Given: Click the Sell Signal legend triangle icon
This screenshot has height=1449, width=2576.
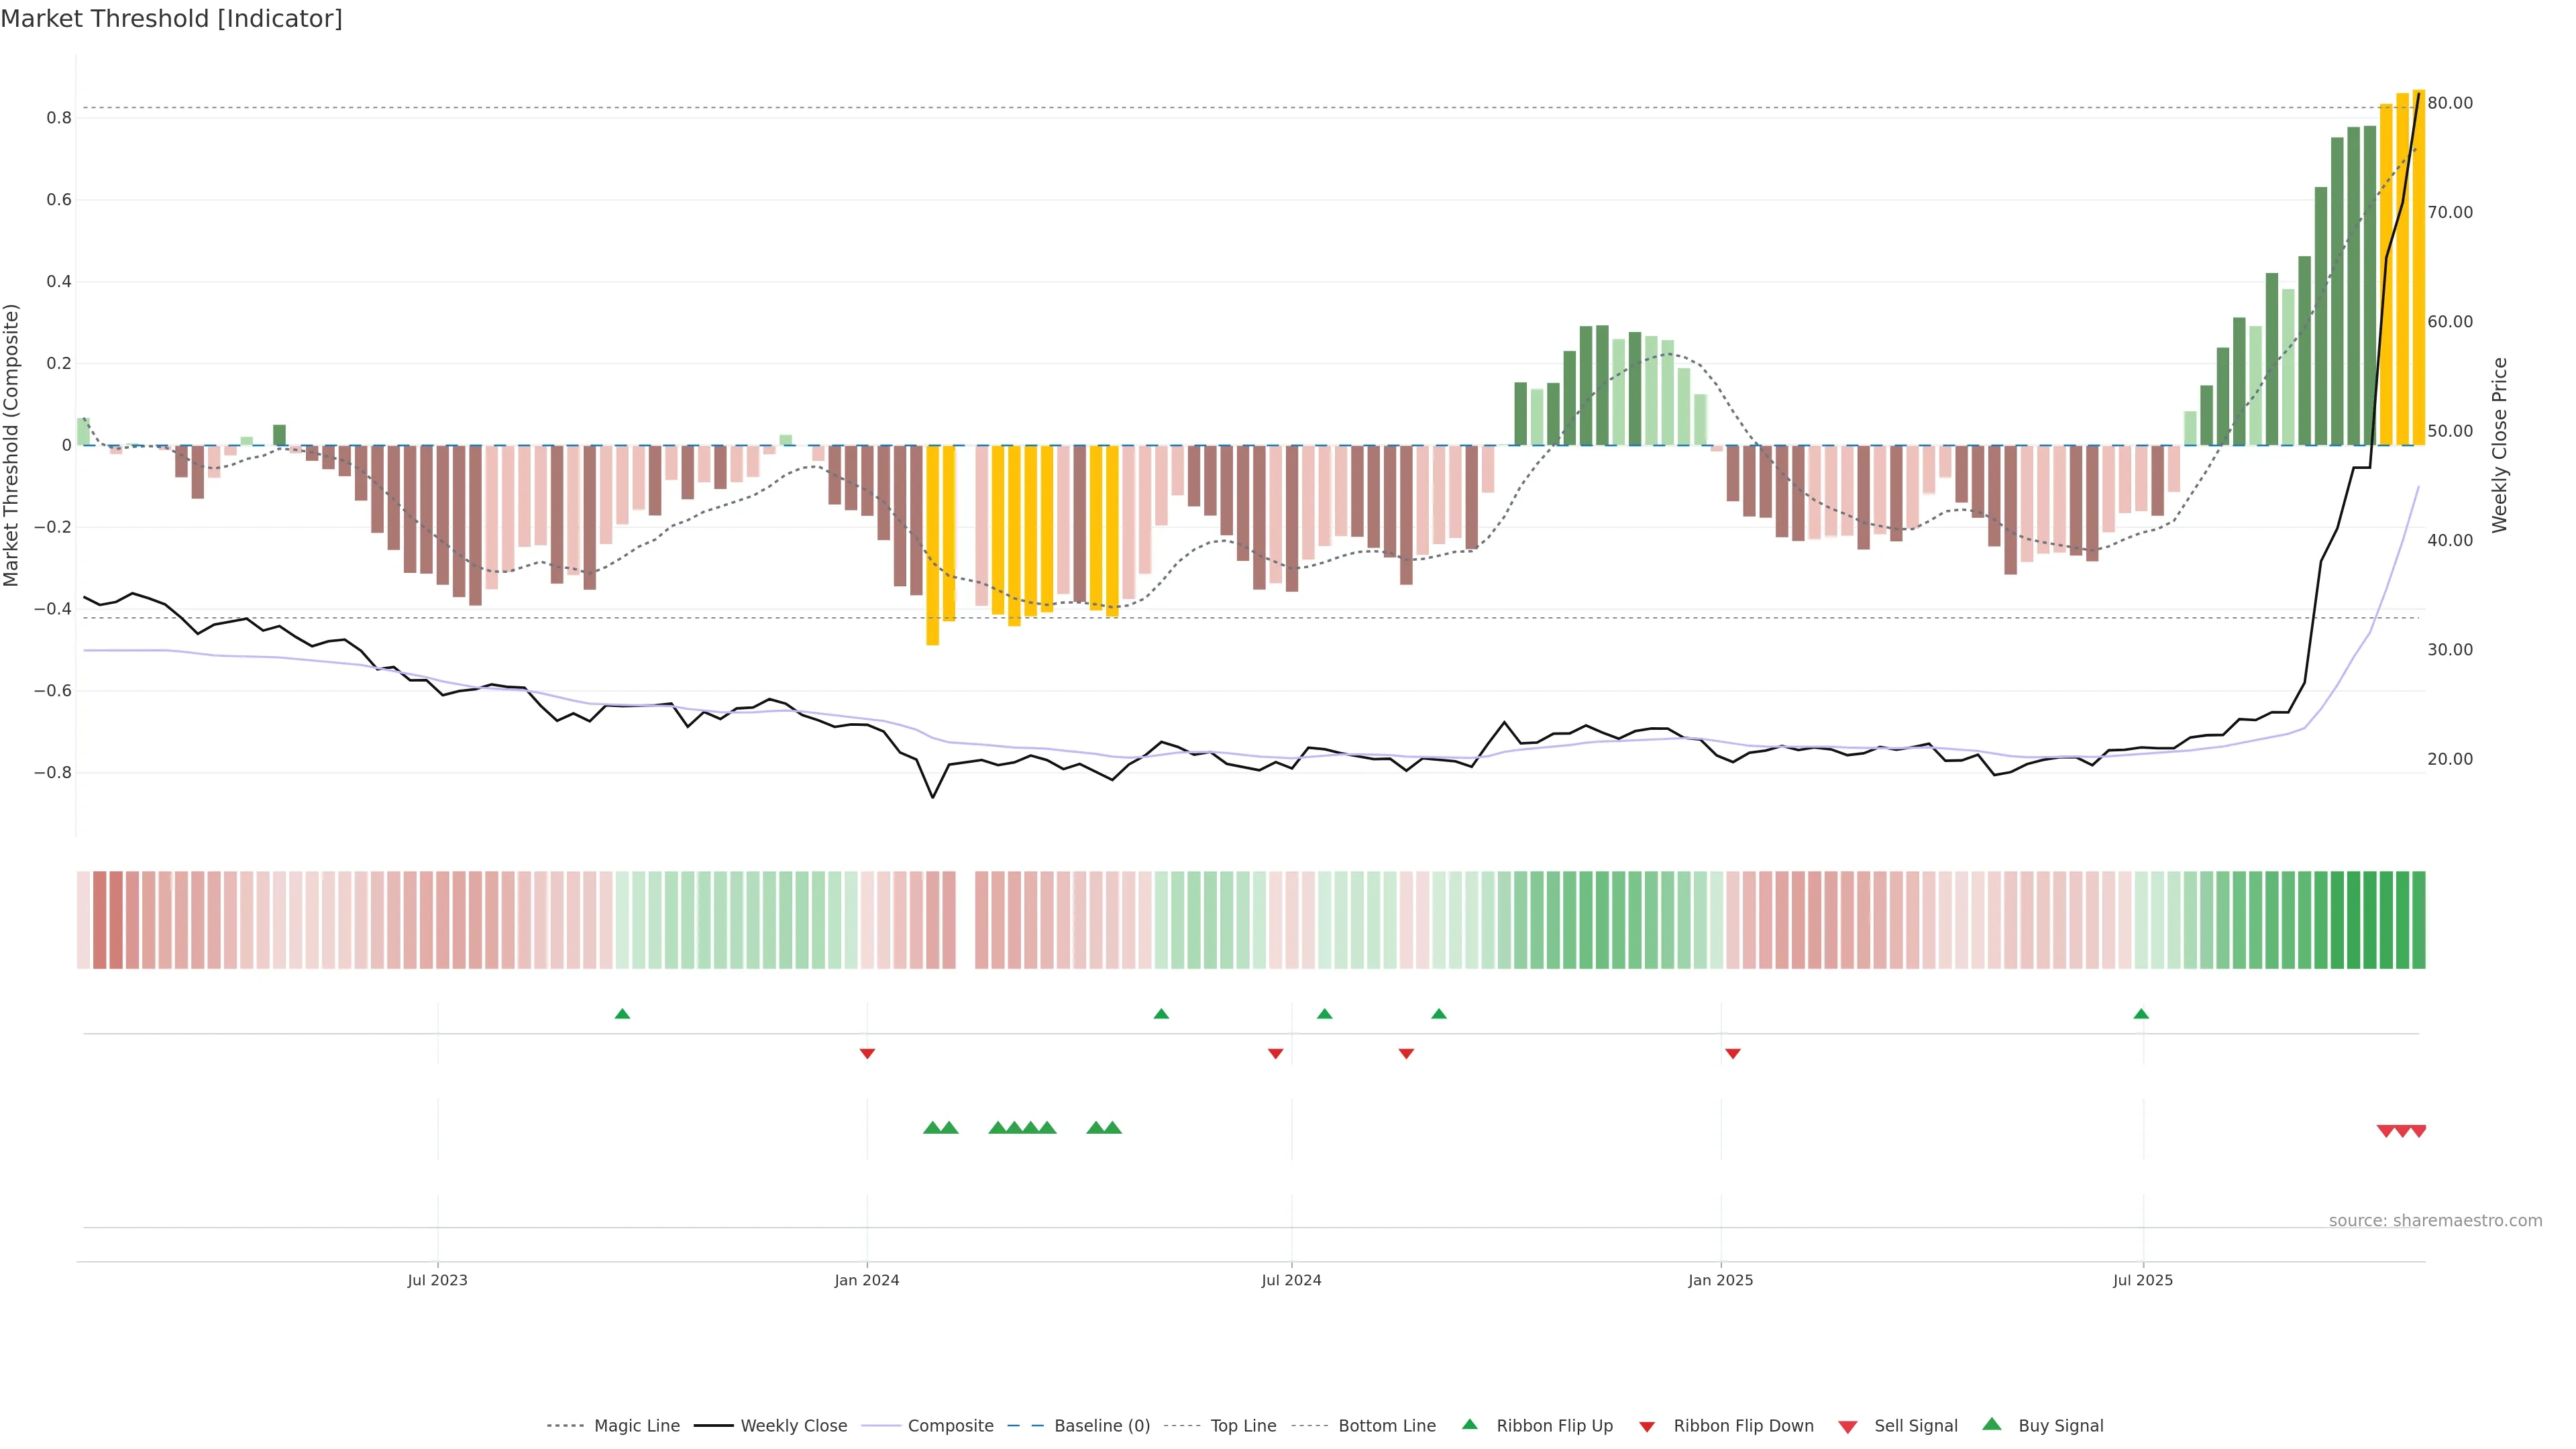Looking at the screenshot, I should click(1848, 1427).
